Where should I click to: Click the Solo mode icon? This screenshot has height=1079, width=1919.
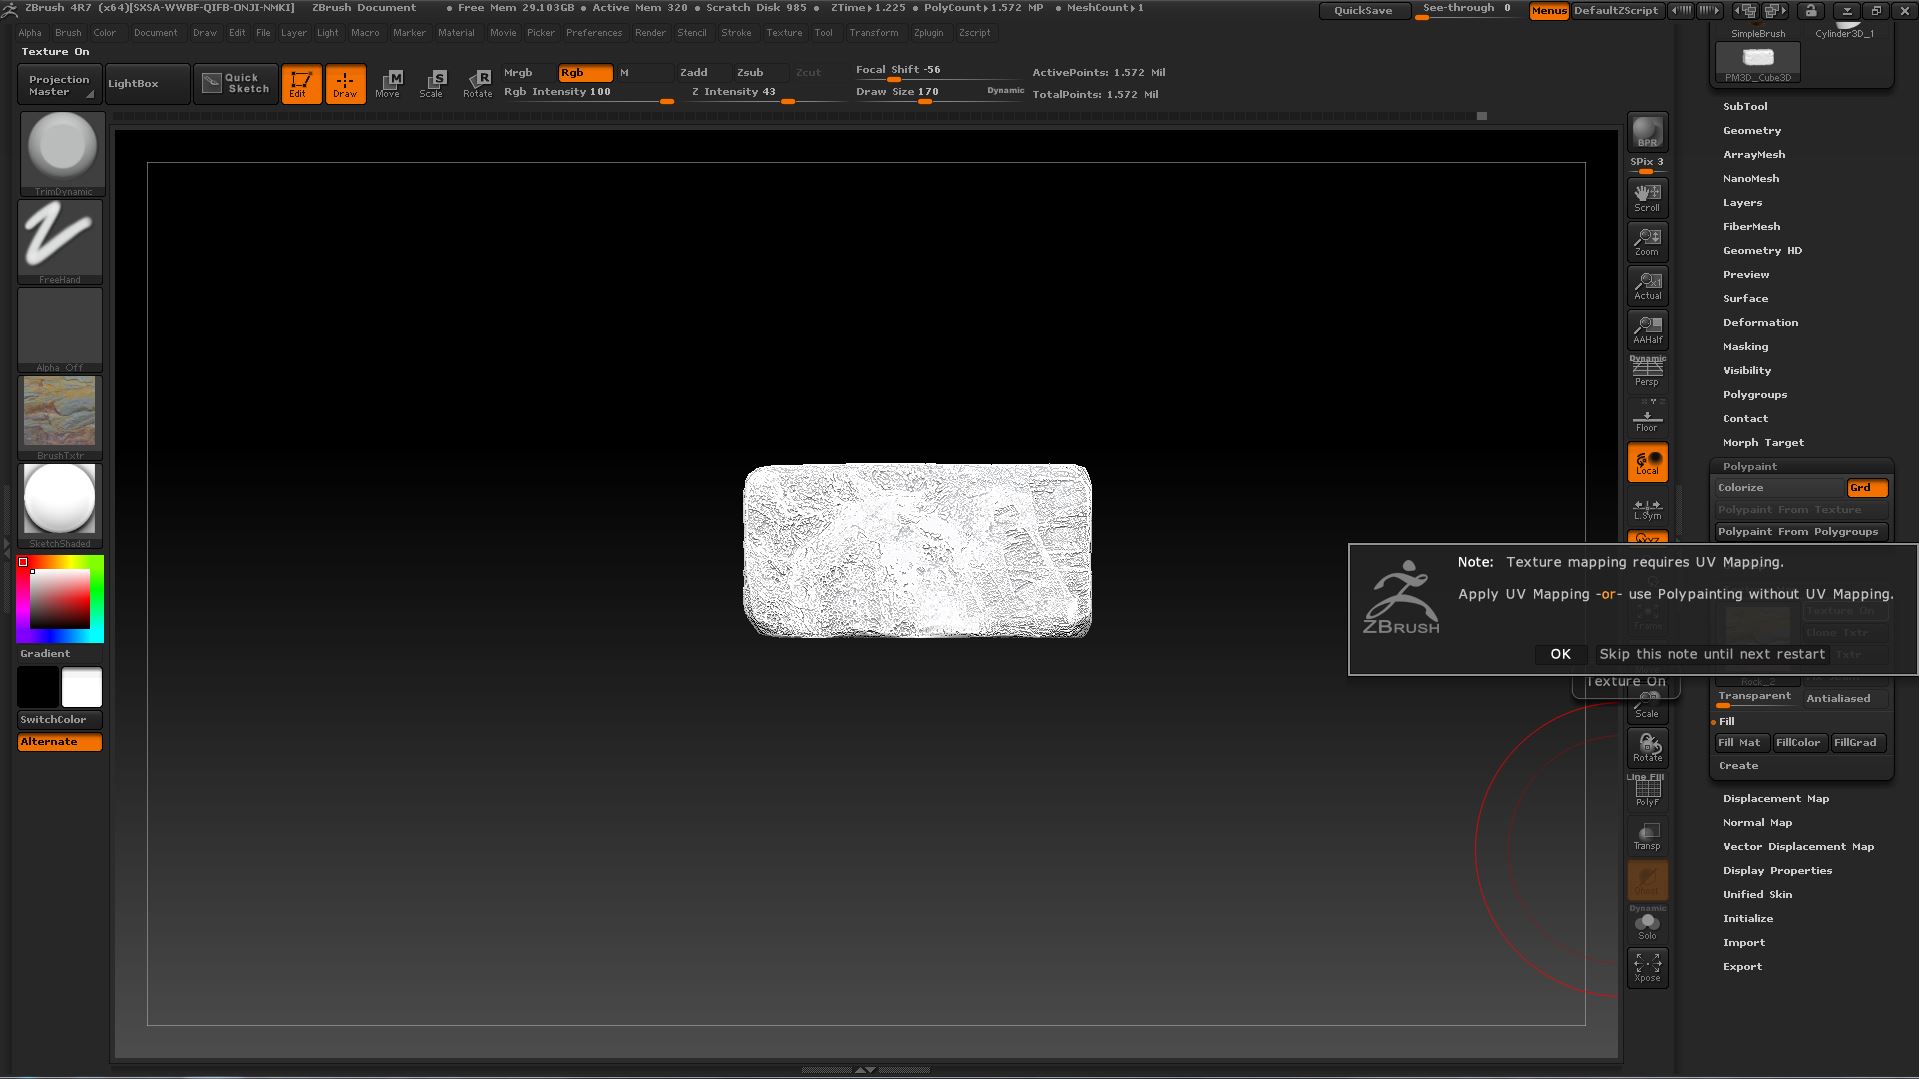click(1647, 923)
